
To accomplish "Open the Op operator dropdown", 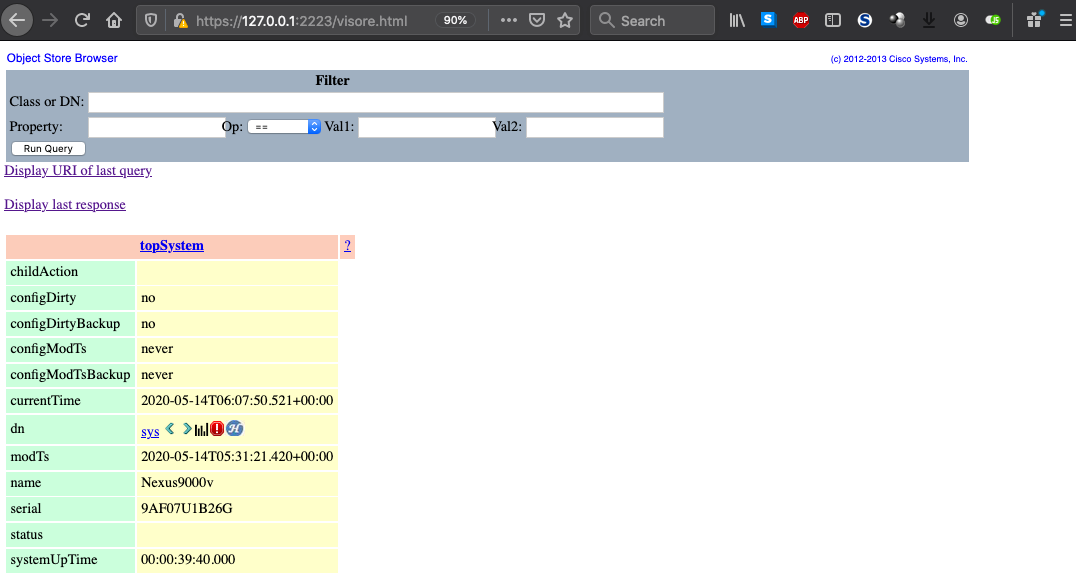I will (x=284, y=127).
